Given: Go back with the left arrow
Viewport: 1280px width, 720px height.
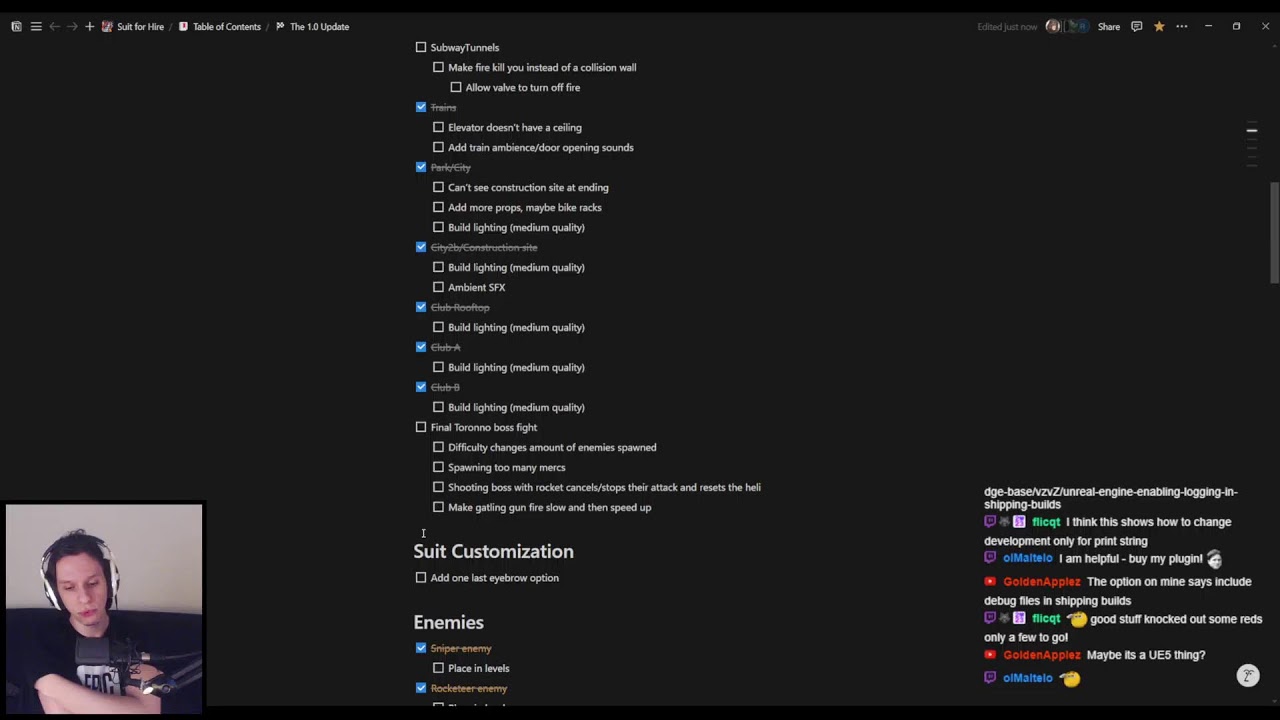Looking at the screenshot, I should (x=54, y=27).
